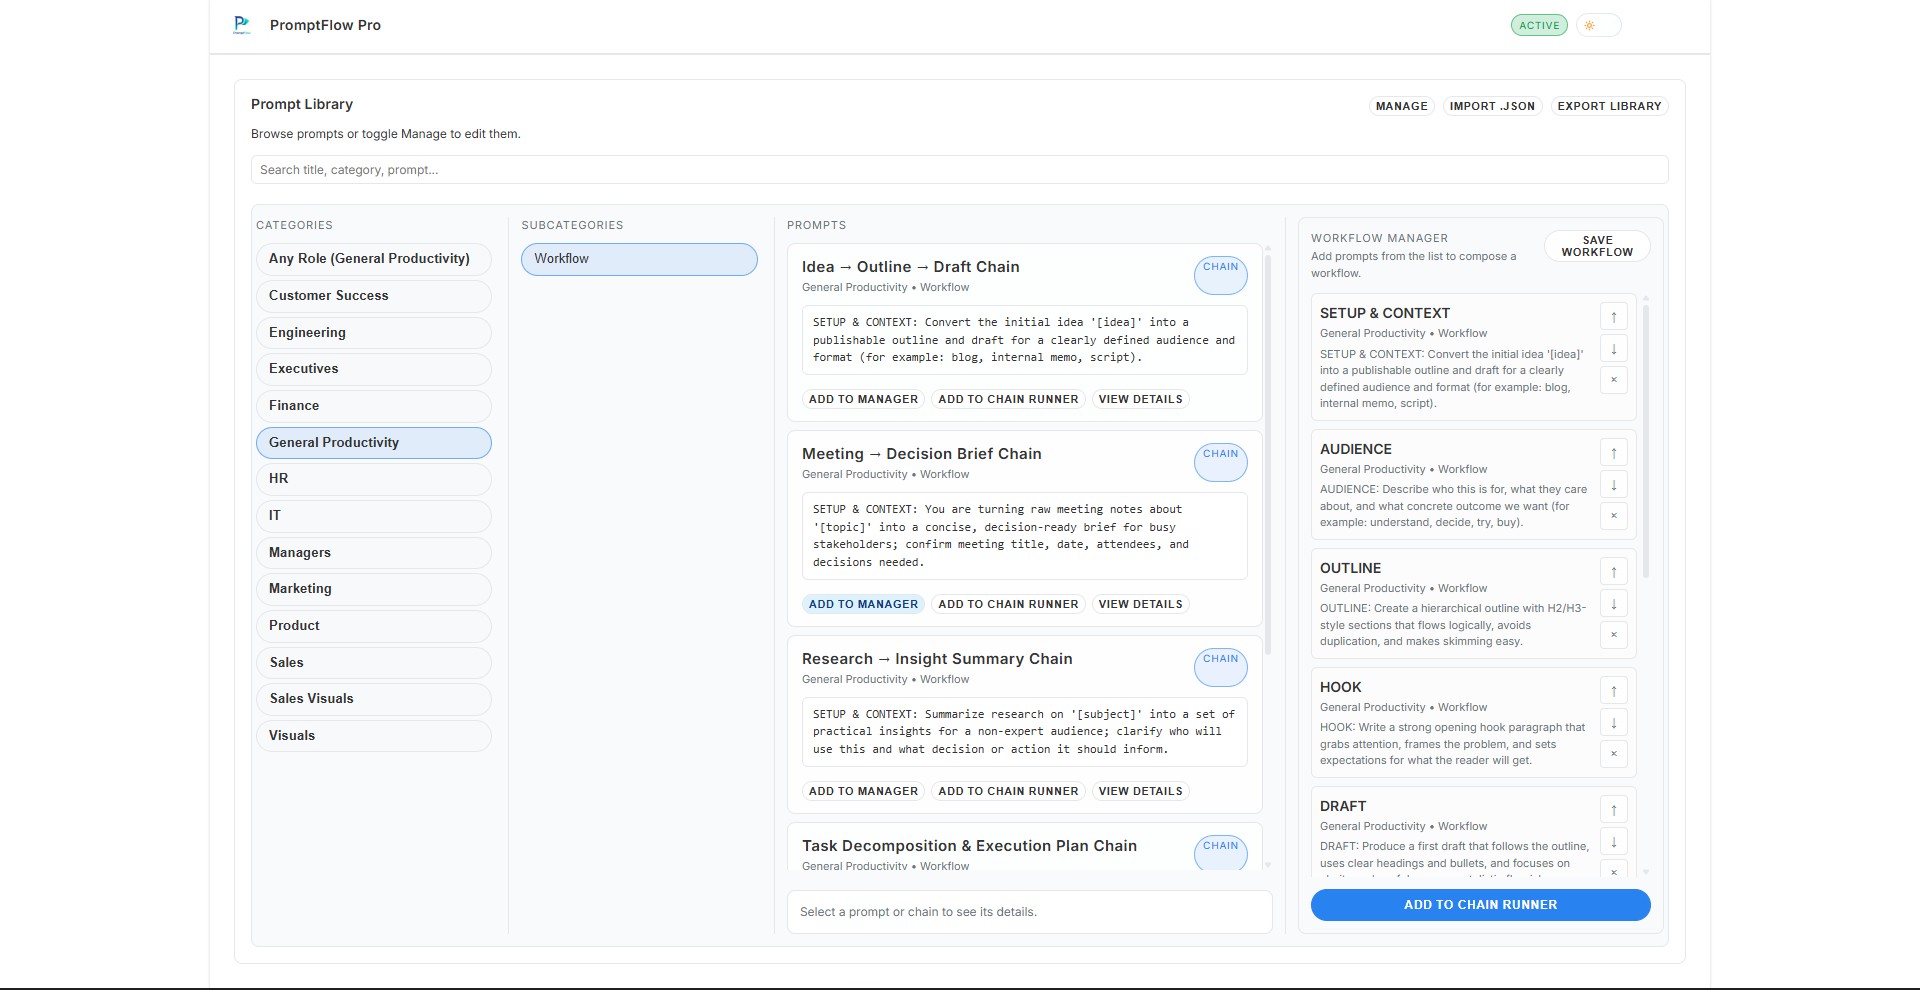Viewport: 1920px width, 990px height.
Task: Move DRAFT step up in workflow
Action: [1613, 810]
